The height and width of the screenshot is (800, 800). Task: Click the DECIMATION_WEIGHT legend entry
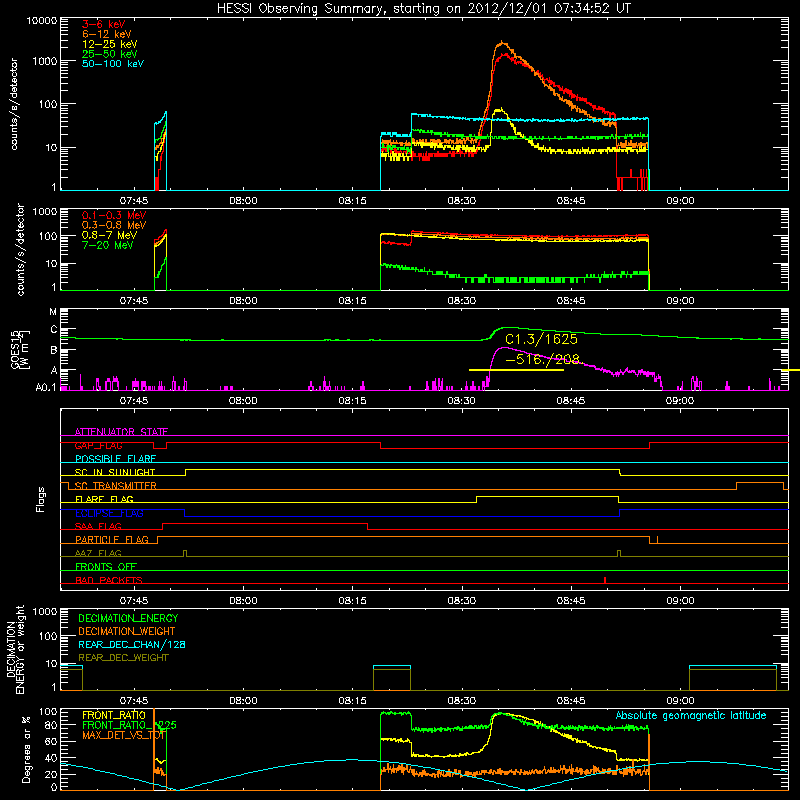tap(127, 631)
